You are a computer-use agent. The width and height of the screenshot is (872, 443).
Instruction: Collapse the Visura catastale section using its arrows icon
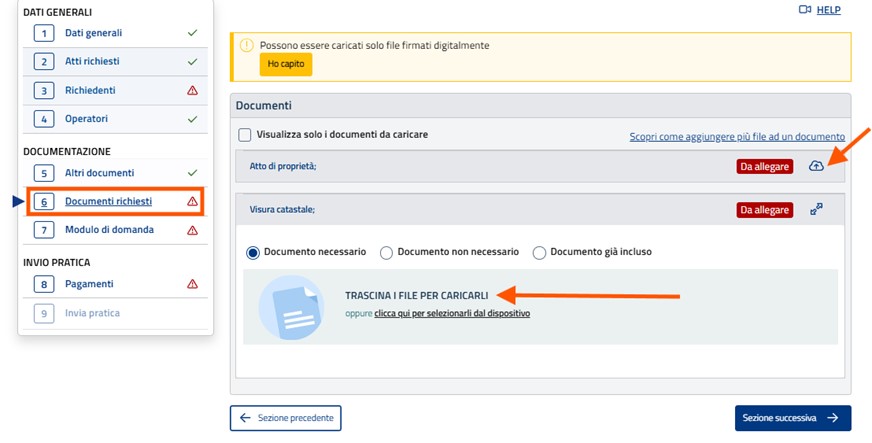pyautogui.click(x=816, y=209)
